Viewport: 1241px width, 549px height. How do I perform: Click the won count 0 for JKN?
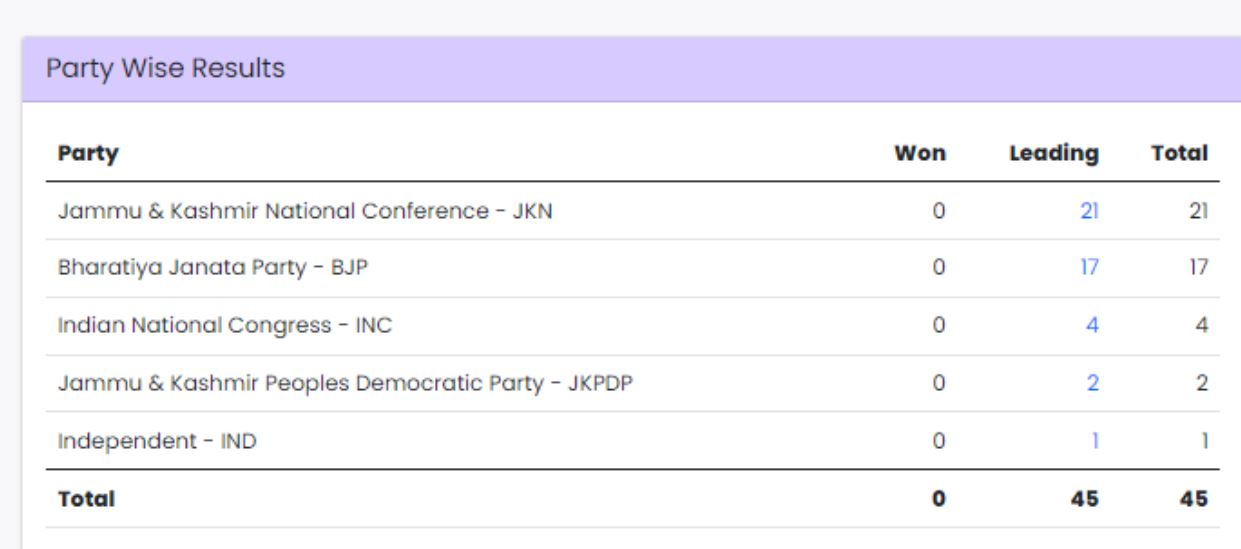pyautogui.click(x=939, y=211)
